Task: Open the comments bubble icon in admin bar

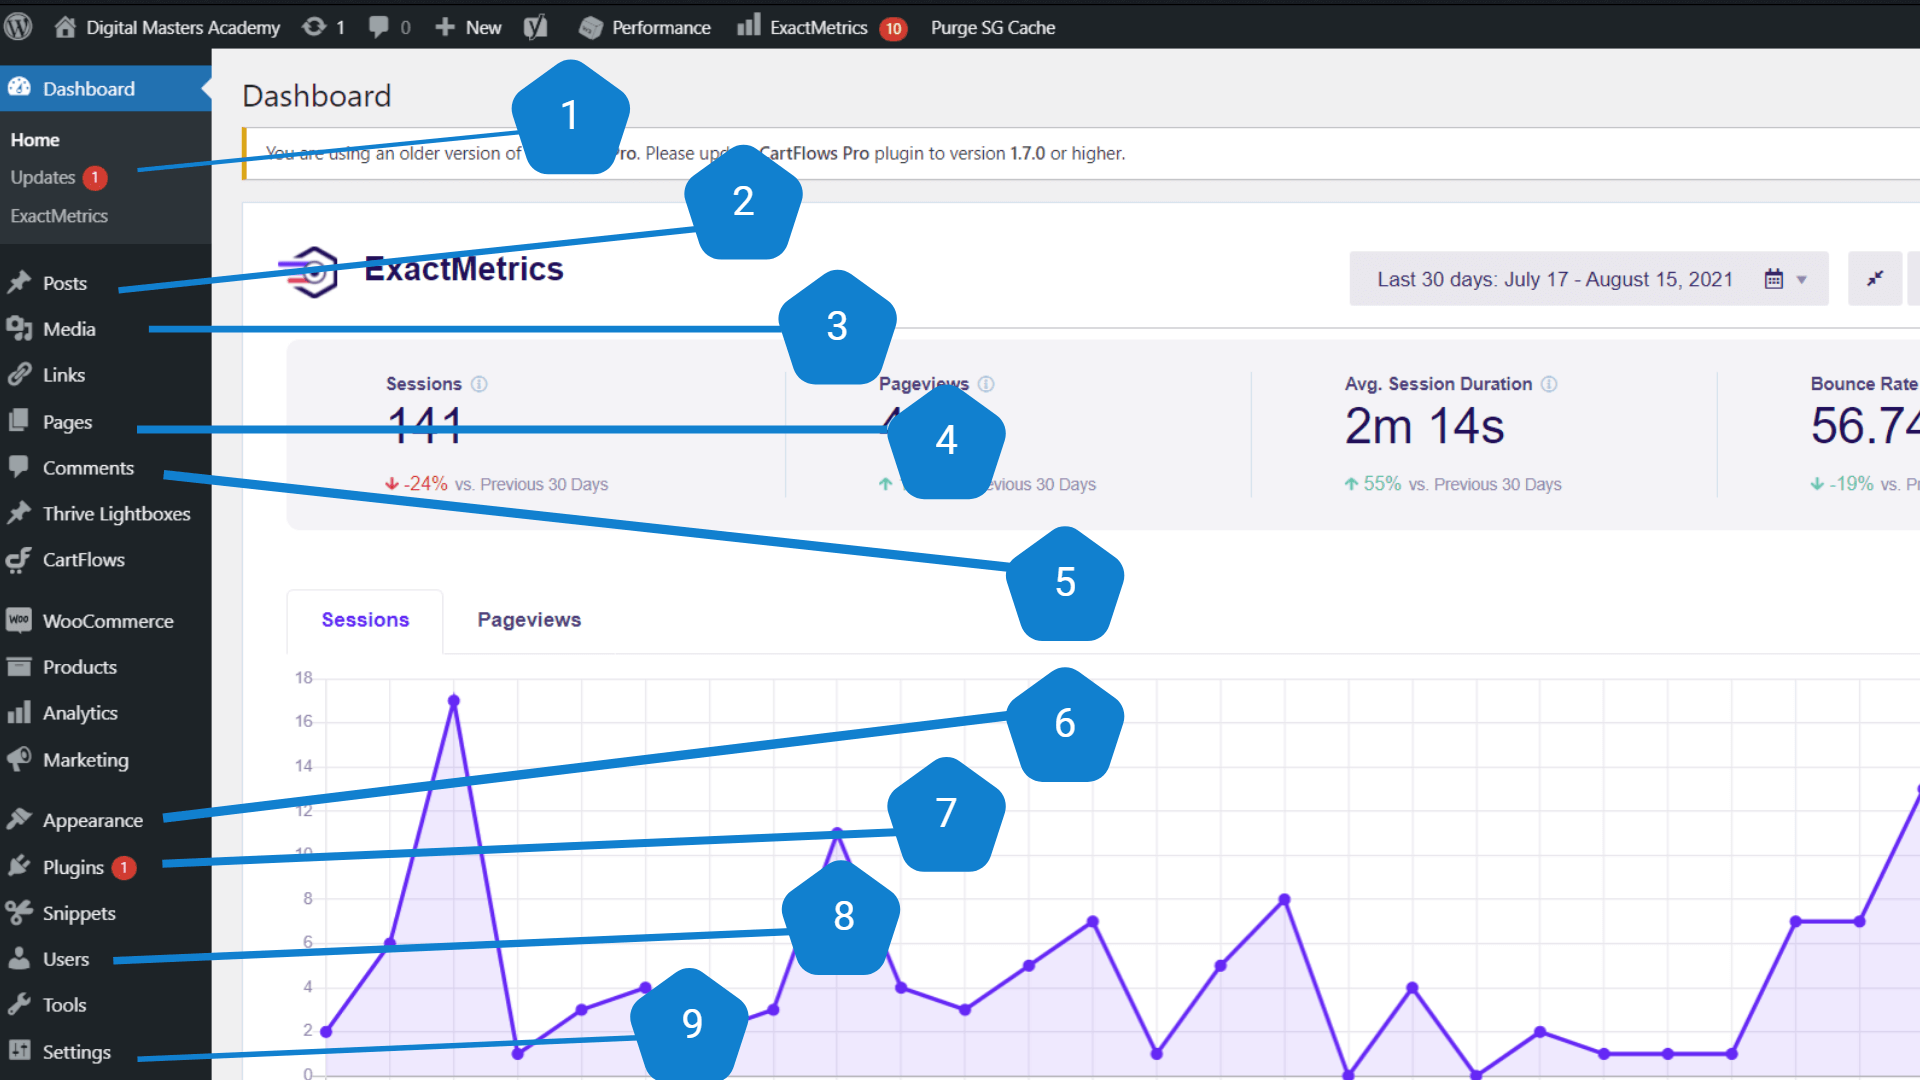Action: (378, 27)
